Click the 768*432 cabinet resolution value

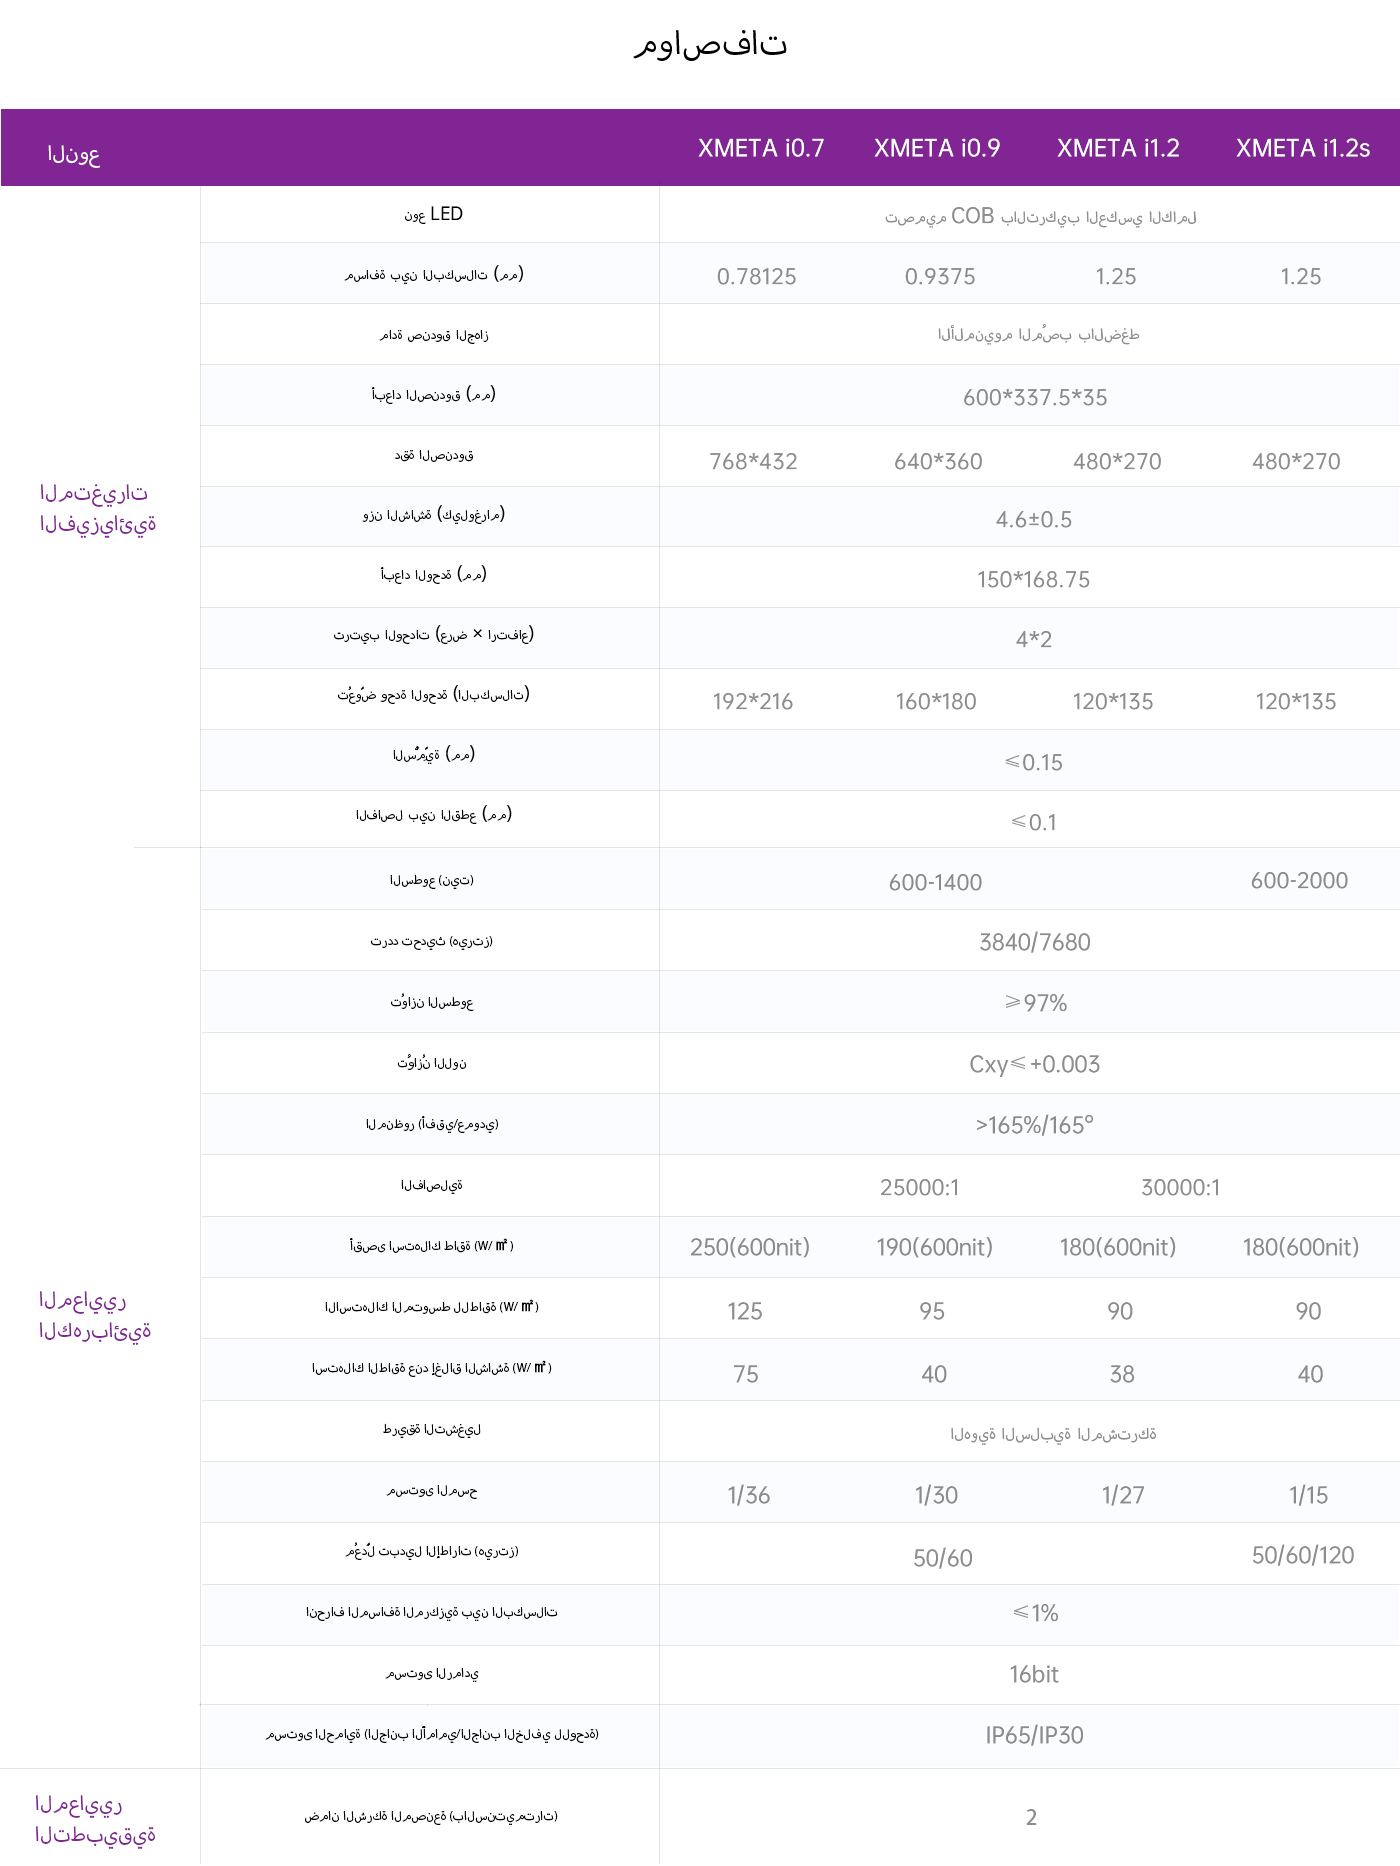(753, 461)
